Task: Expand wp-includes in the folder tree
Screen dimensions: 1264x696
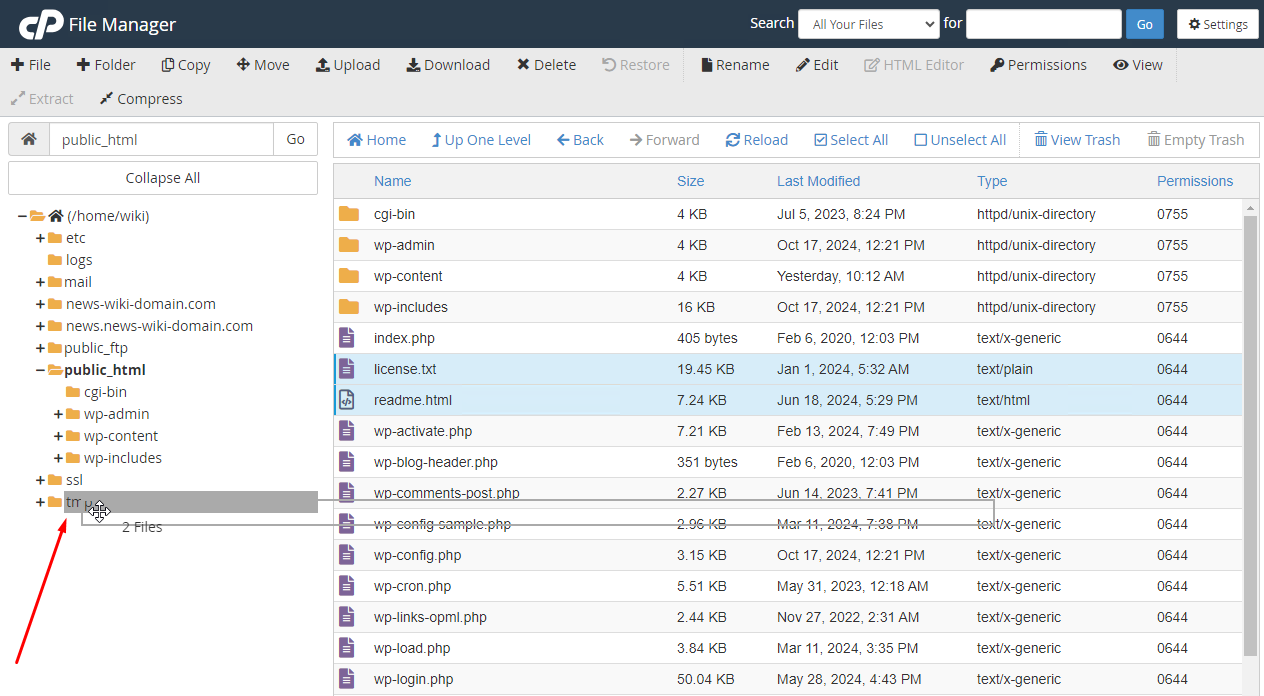Action: 58,458
